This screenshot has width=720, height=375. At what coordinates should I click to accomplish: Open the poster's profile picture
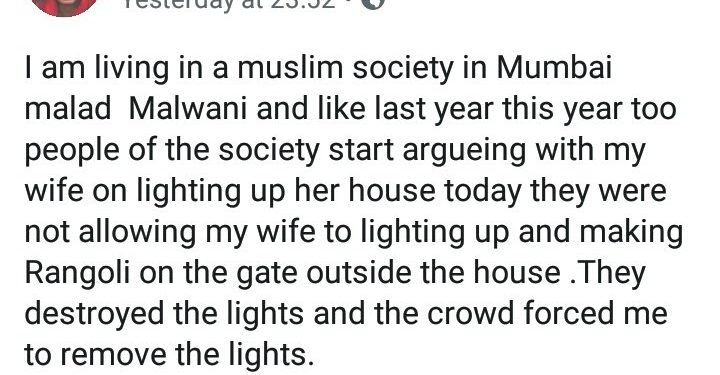(x=64, y=5)
